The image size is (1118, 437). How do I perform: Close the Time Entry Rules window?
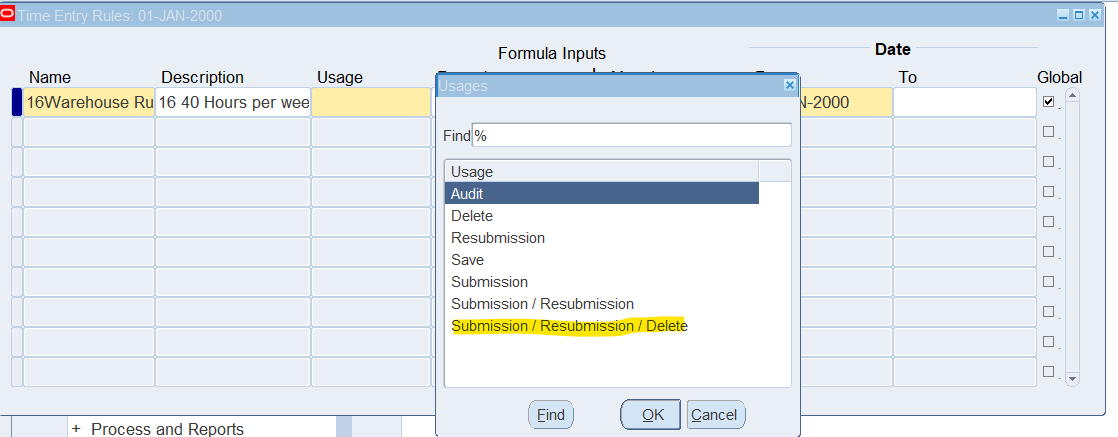1094,15
